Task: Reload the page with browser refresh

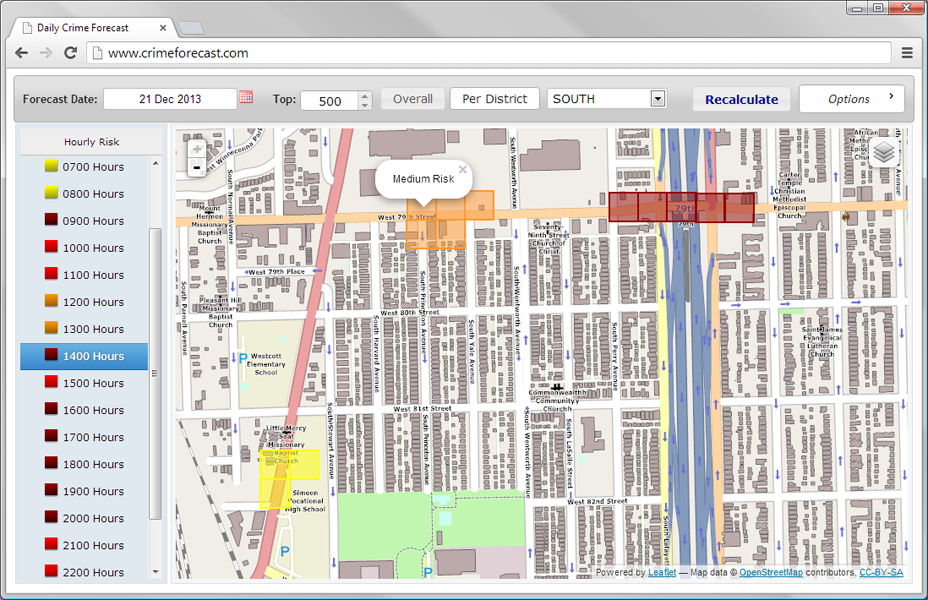Action: tap(71, 53)
